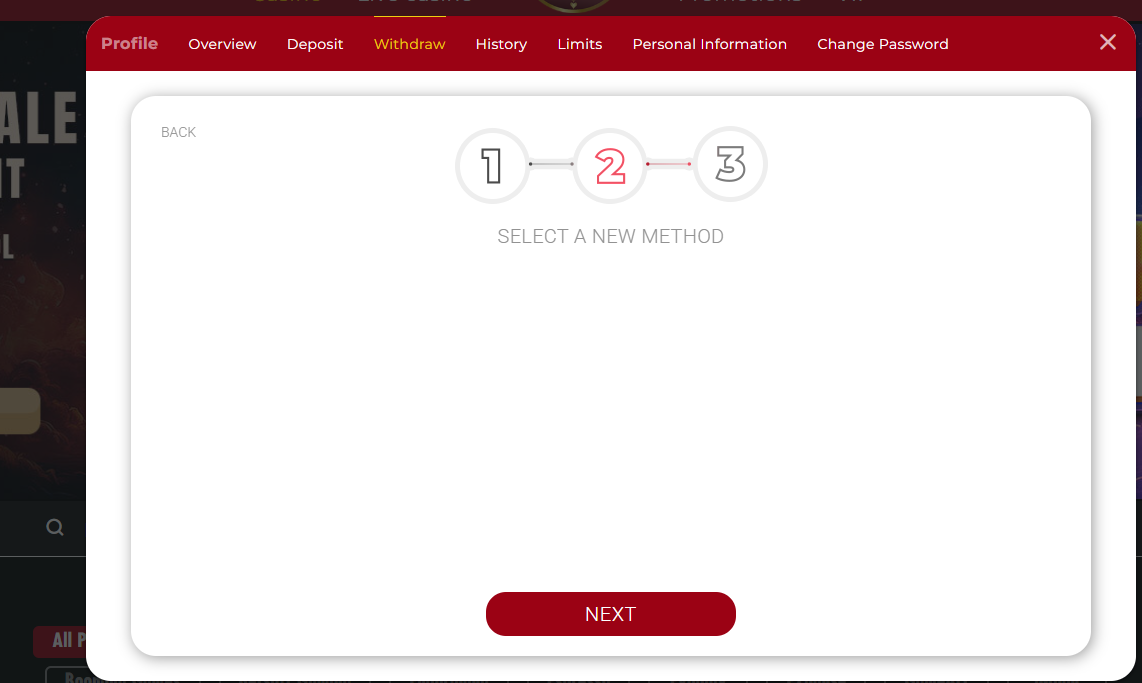The width and height of the screenshot is (1142, 683).
Task: Open the Overview tab
Action: click(222, 44)
